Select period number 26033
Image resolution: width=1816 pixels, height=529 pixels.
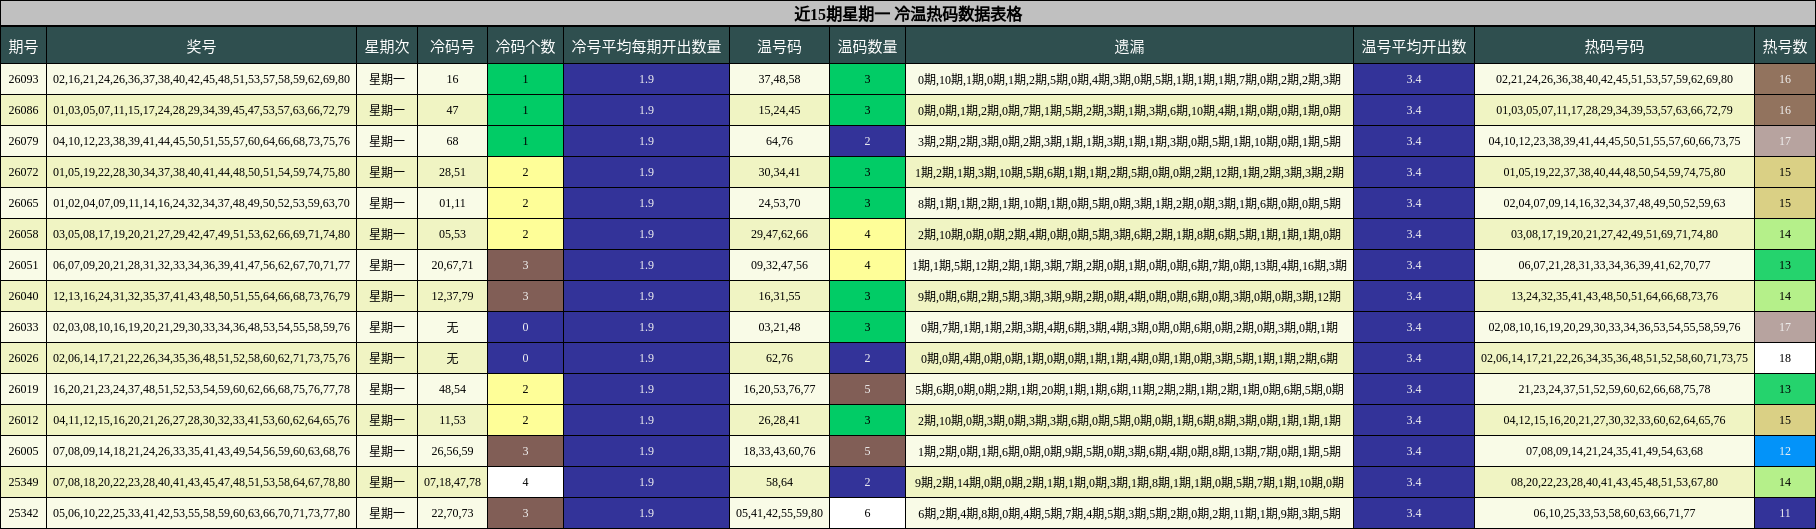23,327
